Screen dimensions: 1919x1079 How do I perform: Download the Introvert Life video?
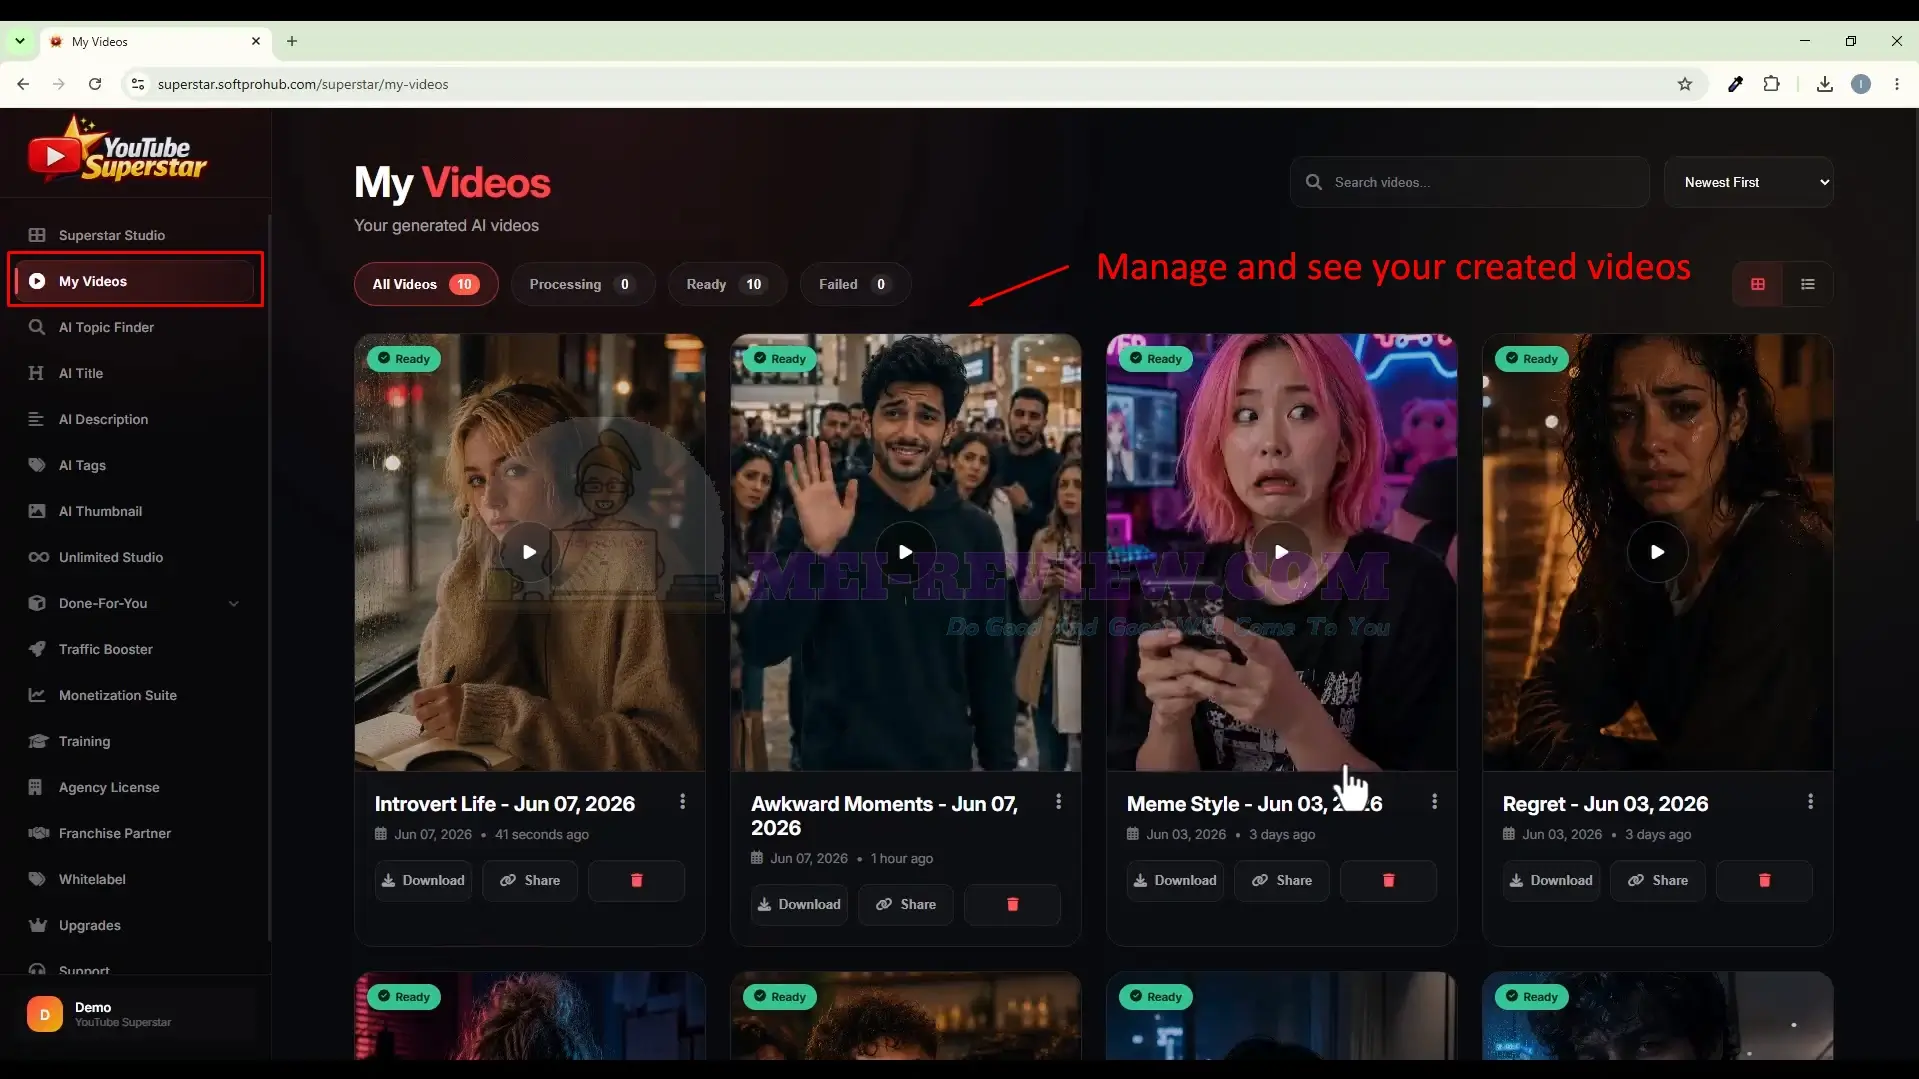click(423, 880)
